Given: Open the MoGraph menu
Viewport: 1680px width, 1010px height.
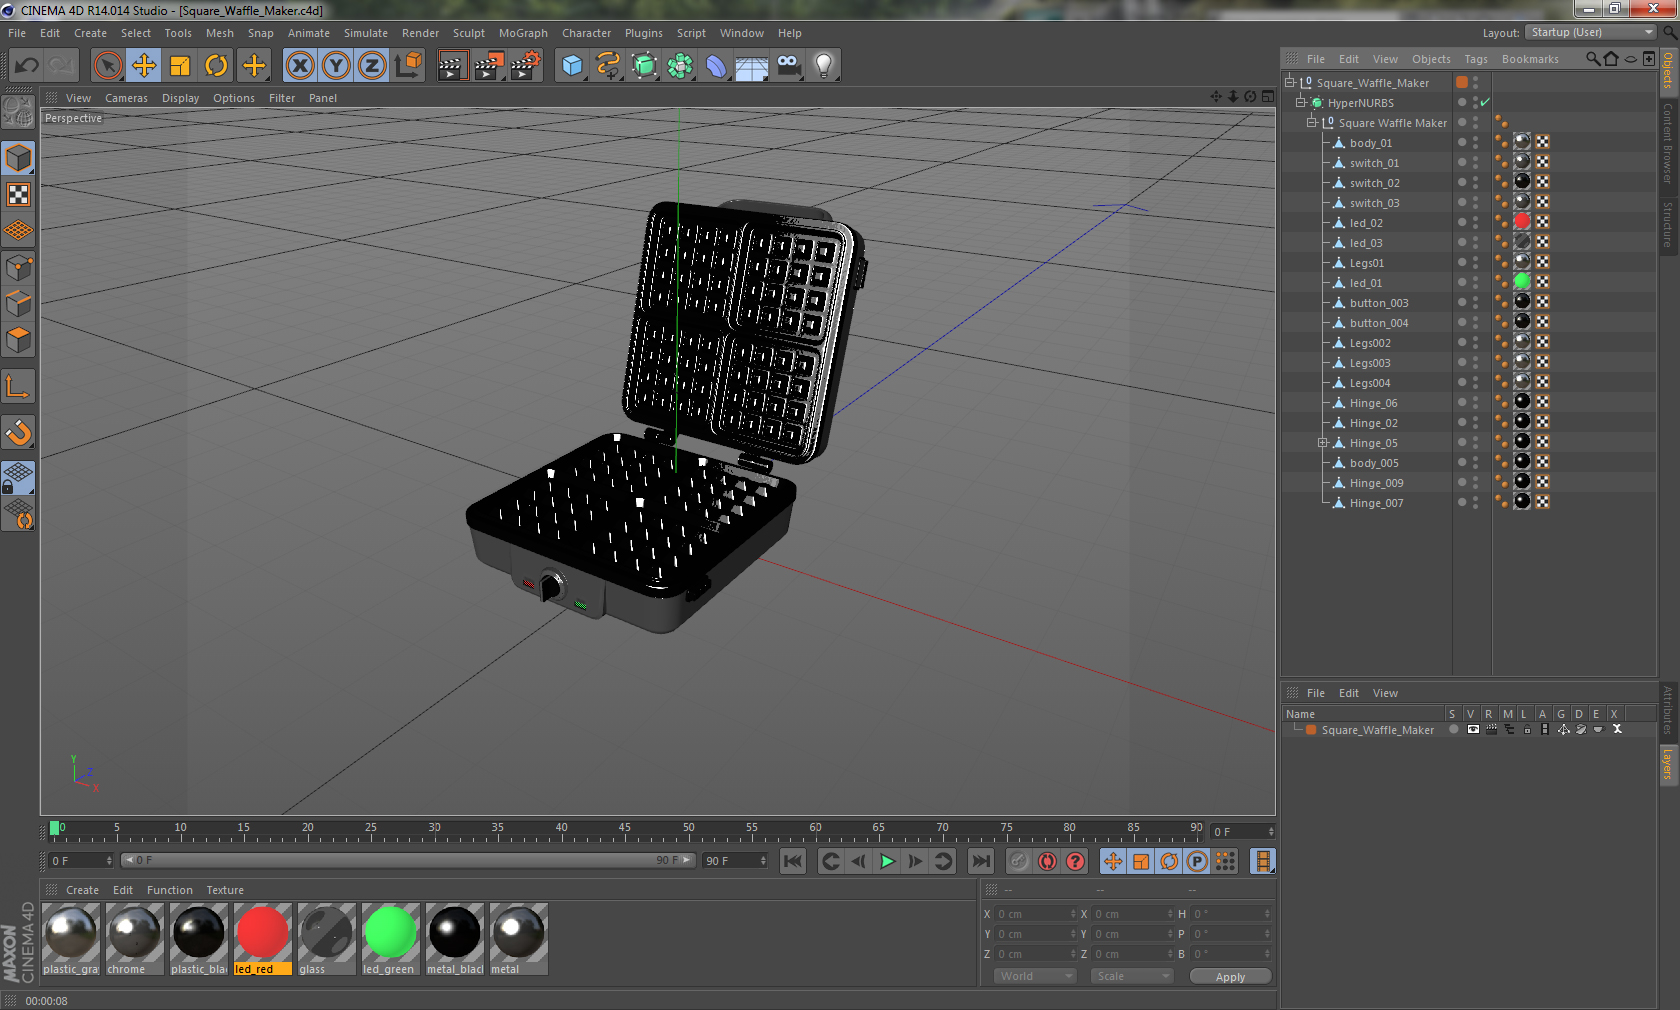Looking at the screenshot, I should click(x=523, y=33).
